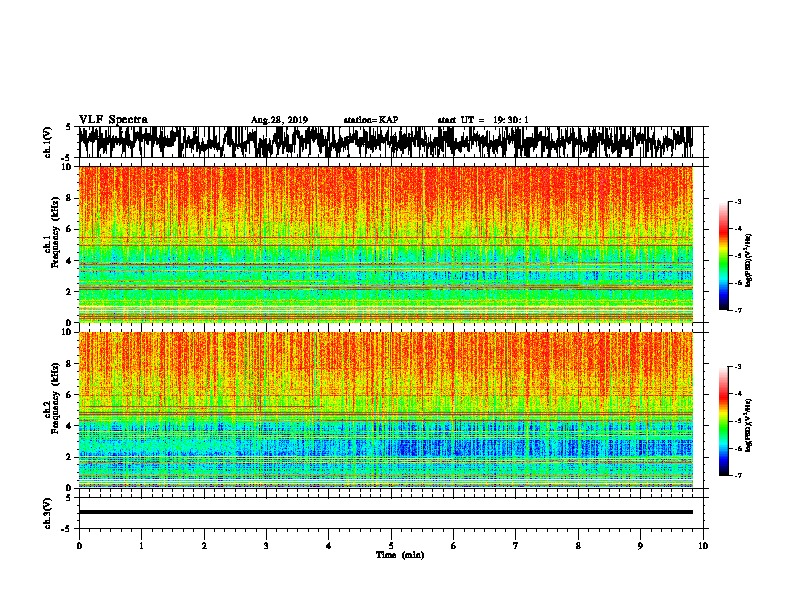
Task: Click the "Time (min)" x-axis label
Action: pyautogui.click(x=400, y=555)
